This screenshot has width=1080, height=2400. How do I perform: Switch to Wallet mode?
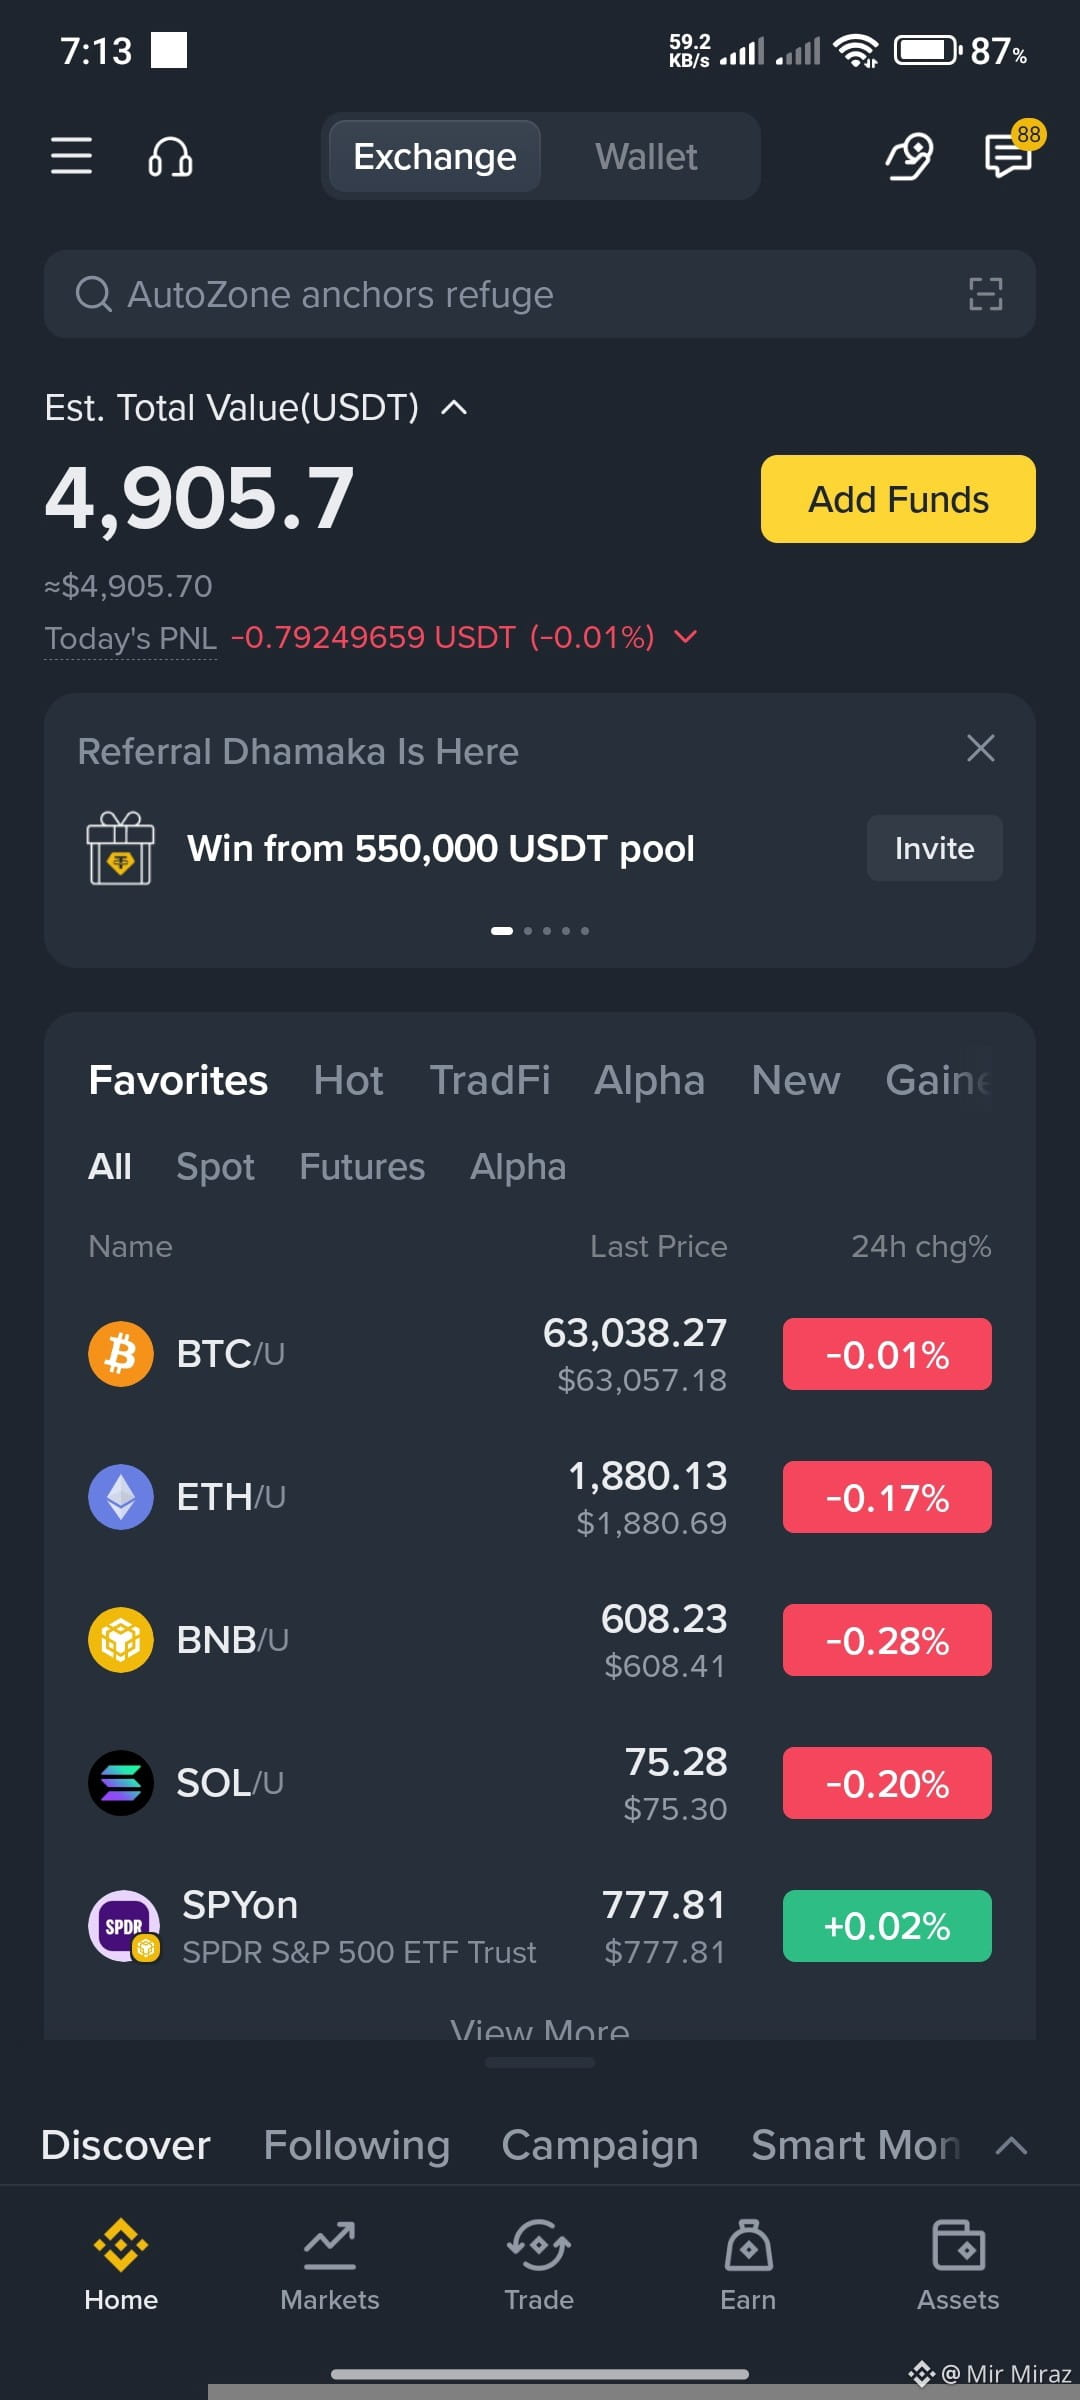click(x=647, y=157)
